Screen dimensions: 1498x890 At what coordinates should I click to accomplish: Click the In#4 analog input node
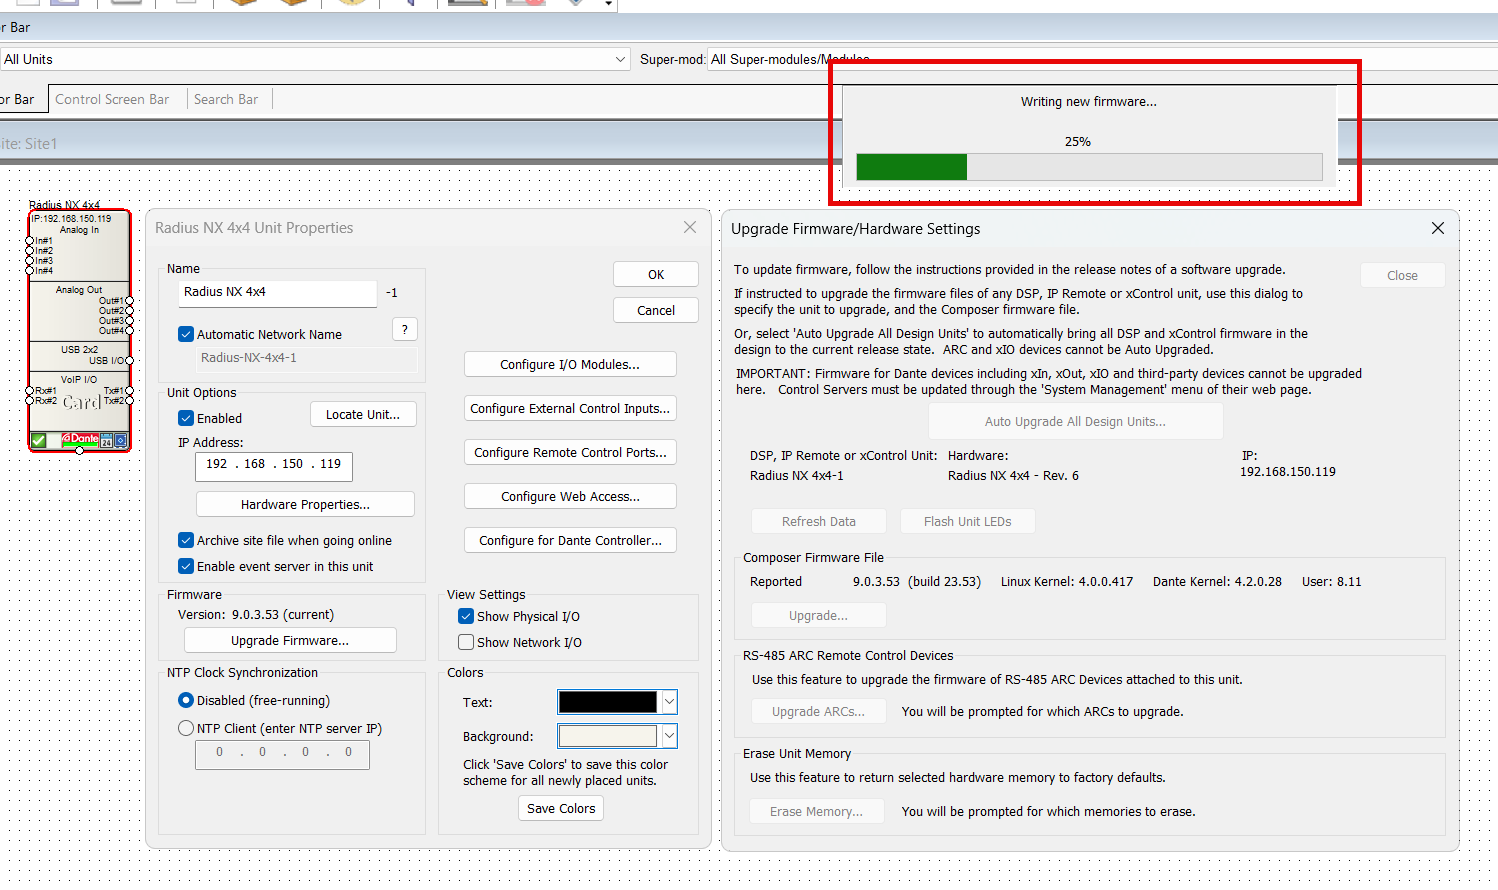[30, 271]
